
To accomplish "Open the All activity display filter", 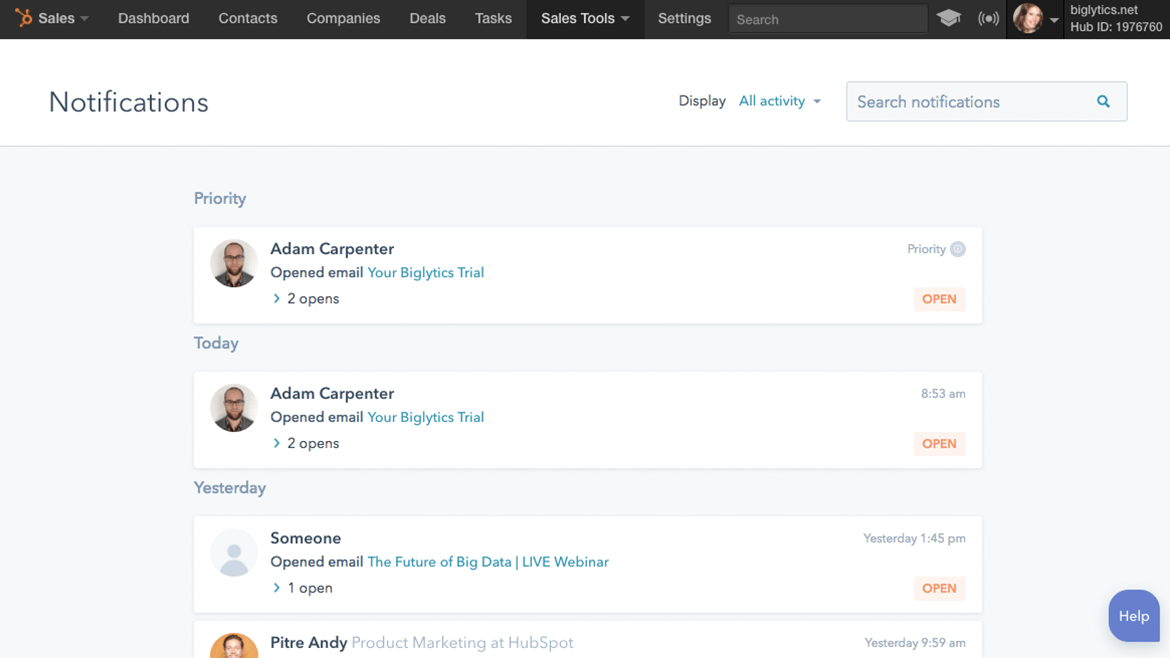I will tap(779, 101).
